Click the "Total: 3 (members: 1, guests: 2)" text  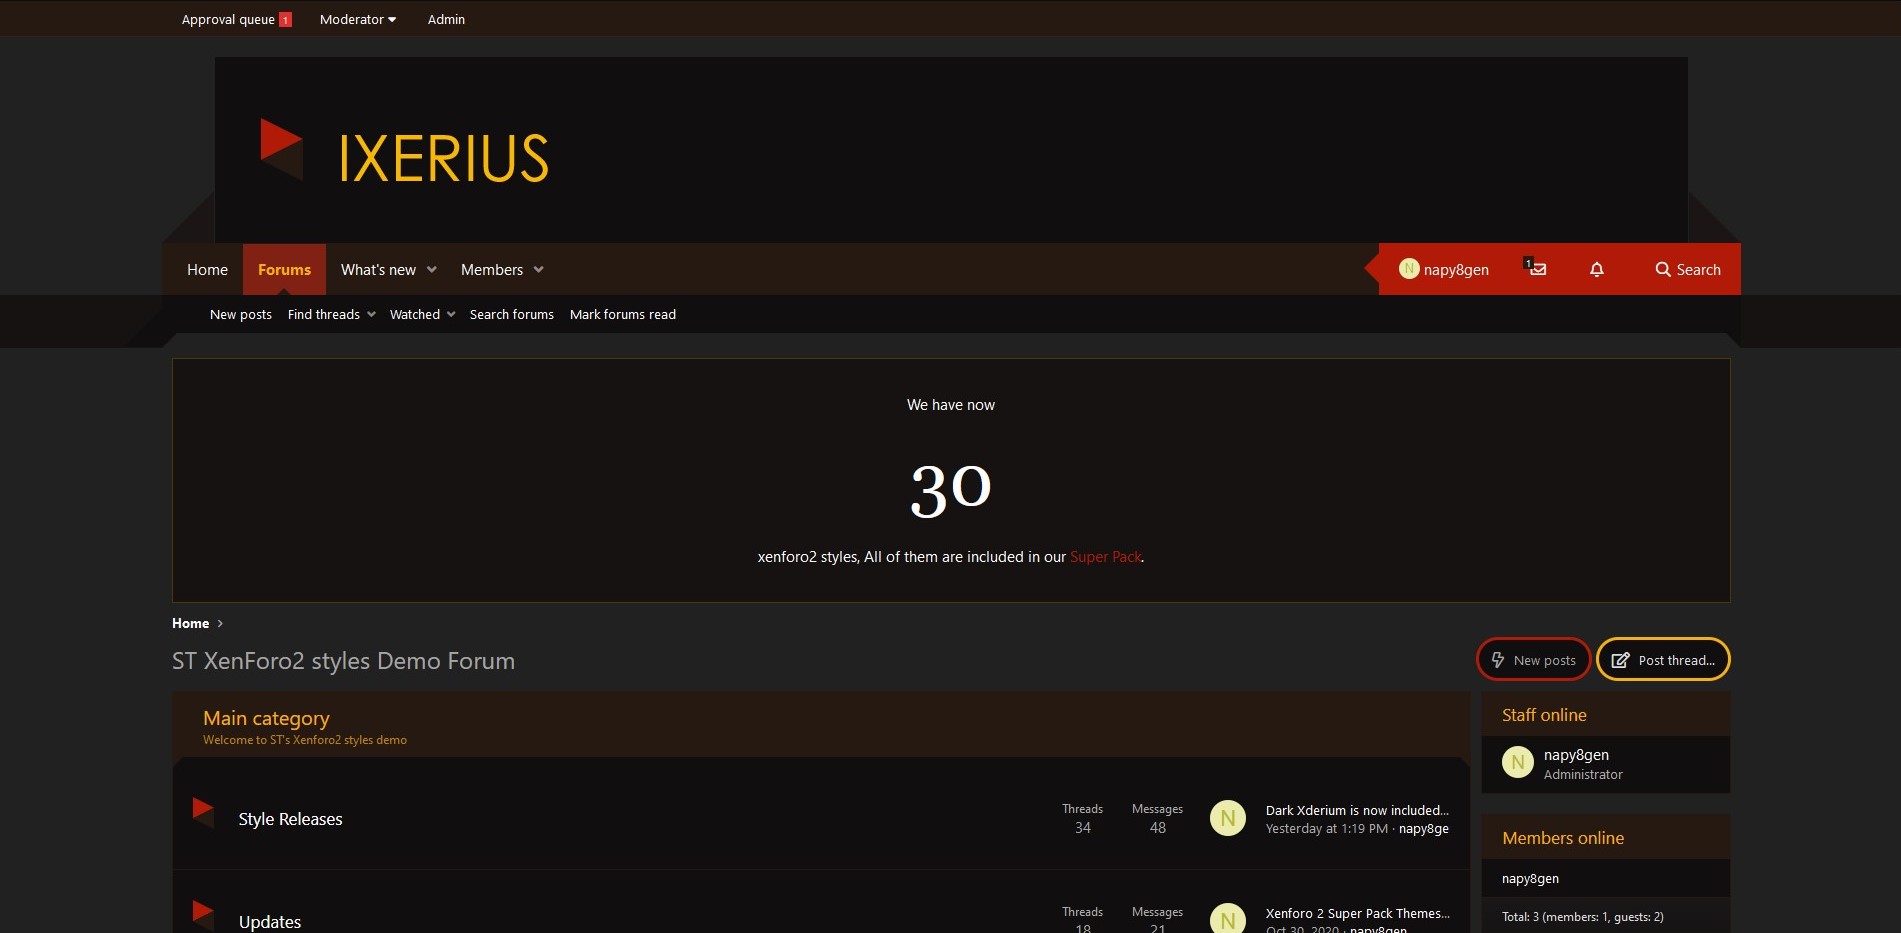click(x=1582, y=917)
